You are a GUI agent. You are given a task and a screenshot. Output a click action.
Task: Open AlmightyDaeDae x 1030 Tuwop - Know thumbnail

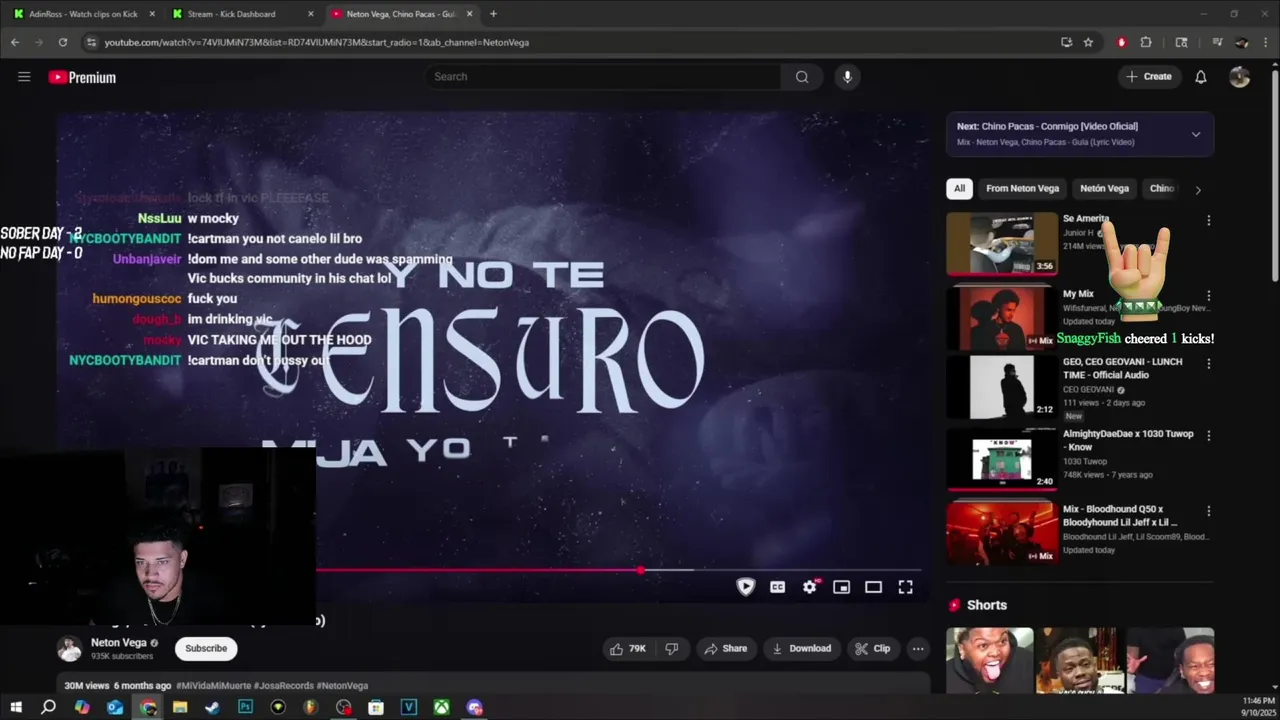1002,459
